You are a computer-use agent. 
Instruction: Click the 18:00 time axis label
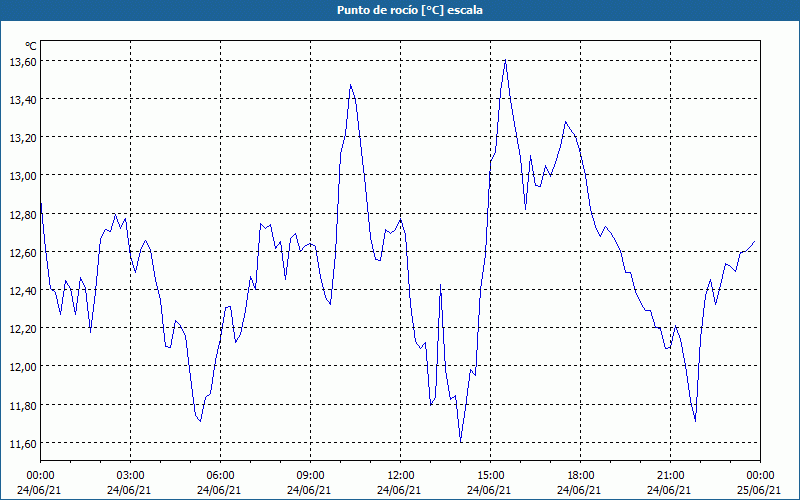[581, 476]
